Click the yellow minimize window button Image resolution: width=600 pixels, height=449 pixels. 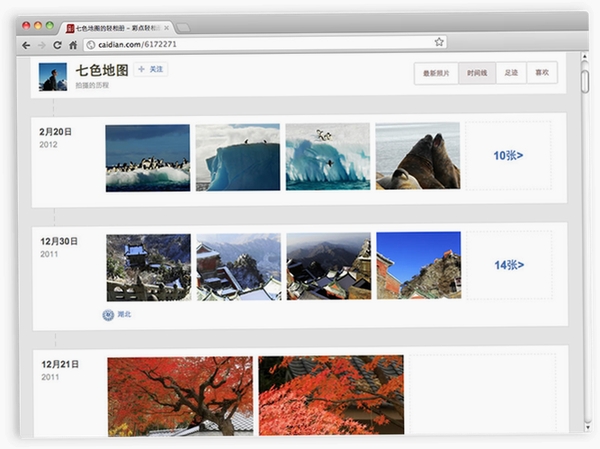(x=38, y=26)
